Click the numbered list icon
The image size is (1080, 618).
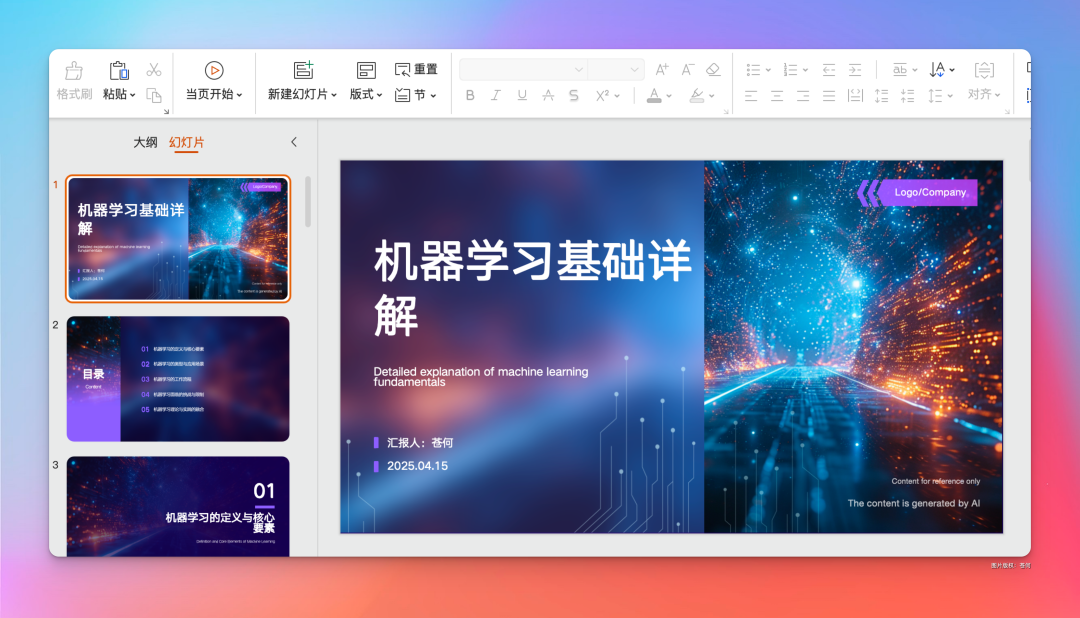pyautogui.click(x=791, y=70)
